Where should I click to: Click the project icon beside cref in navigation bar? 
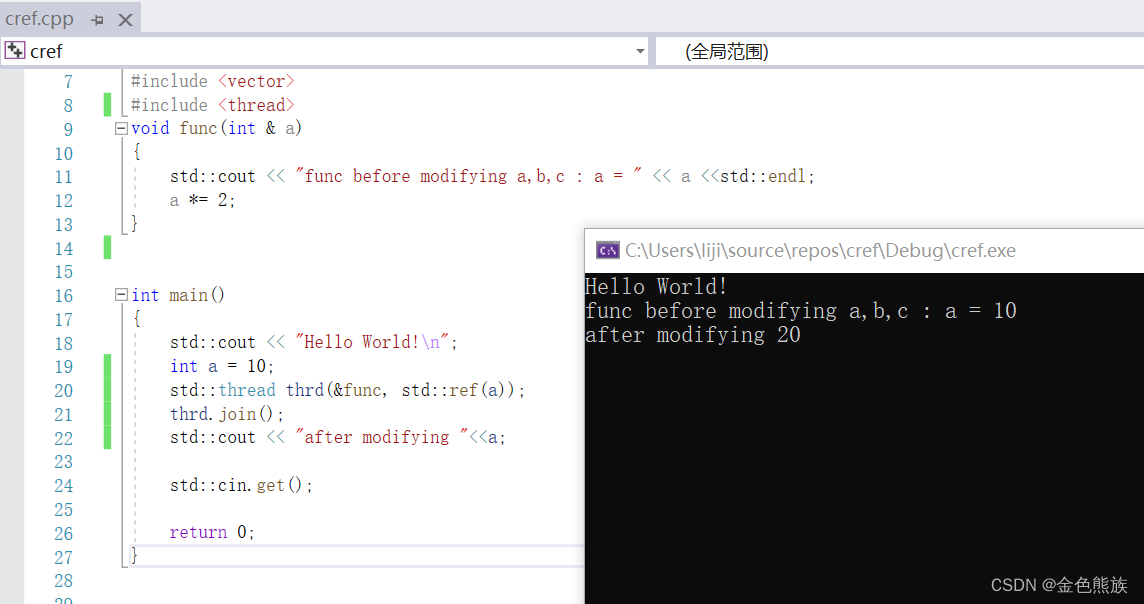coord(14,50)
